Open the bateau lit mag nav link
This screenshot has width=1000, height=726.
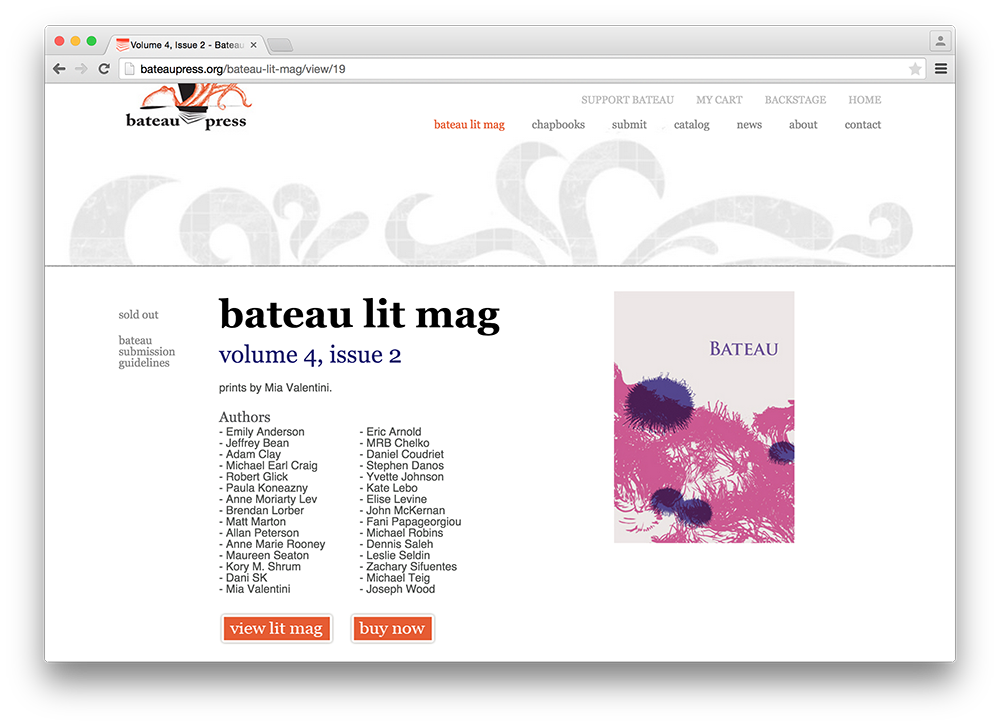(469, 125)
